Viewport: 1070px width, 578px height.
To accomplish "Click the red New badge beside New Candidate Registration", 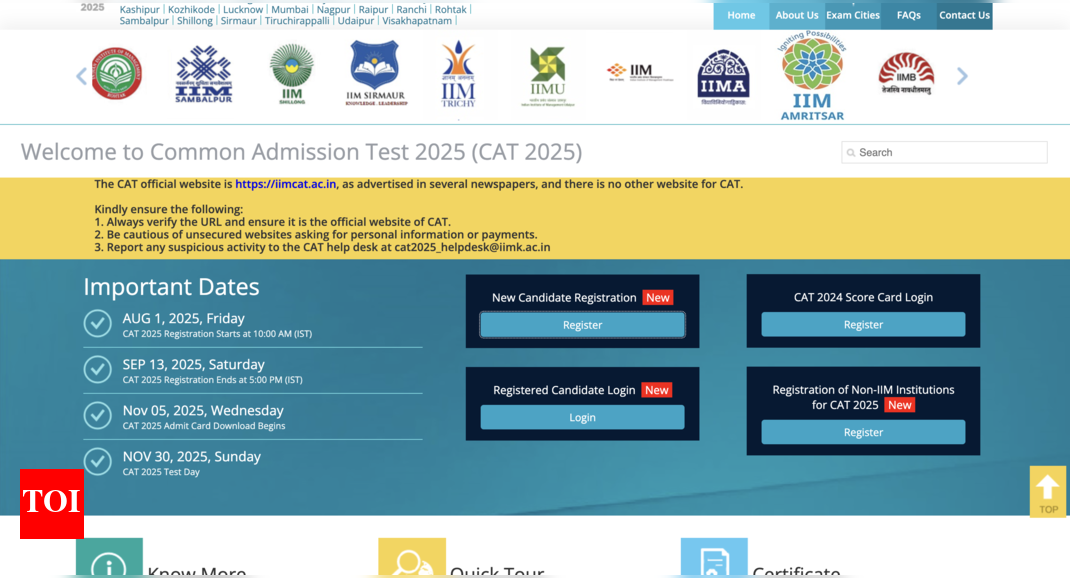I will click(x=658, y=298).
